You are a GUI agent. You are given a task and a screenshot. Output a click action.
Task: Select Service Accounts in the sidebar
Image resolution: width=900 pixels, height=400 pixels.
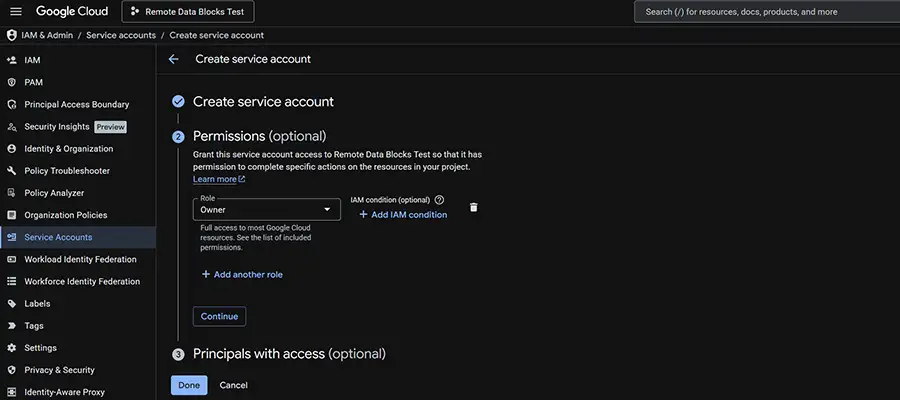[77, 237]
